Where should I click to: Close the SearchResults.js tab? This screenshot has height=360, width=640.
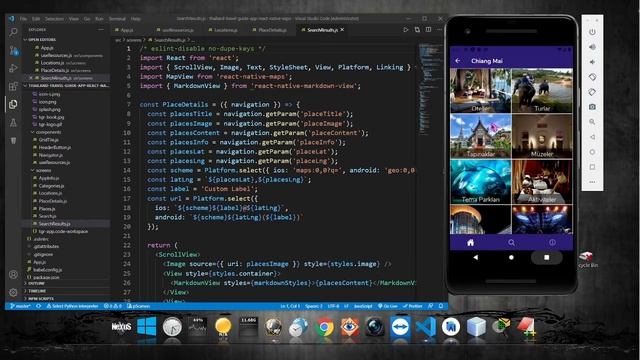[x=342, y=30]
